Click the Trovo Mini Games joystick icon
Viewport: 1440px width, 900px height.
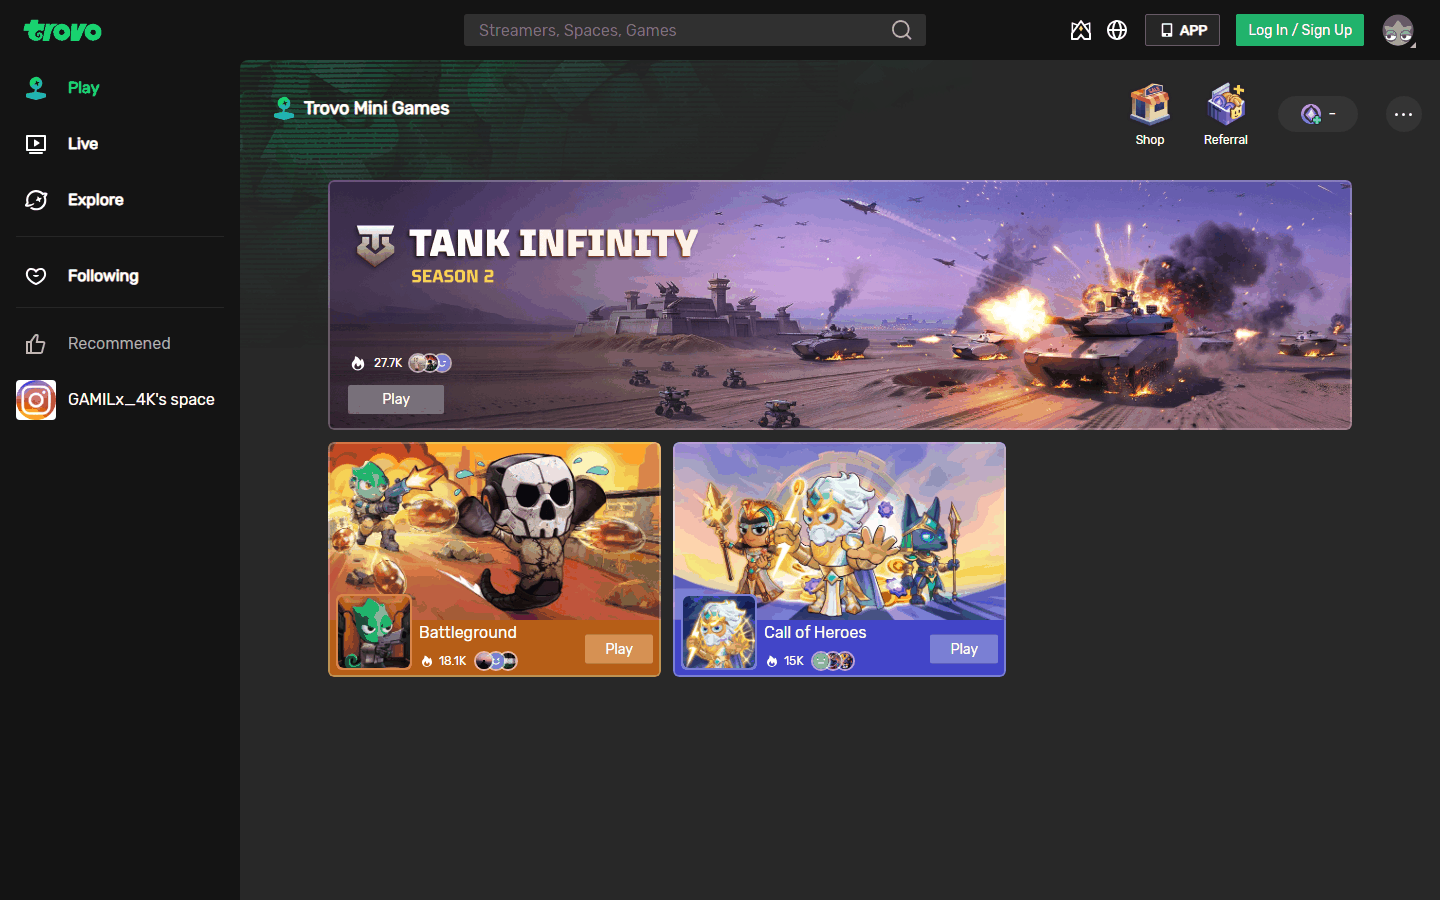point(284,108)
